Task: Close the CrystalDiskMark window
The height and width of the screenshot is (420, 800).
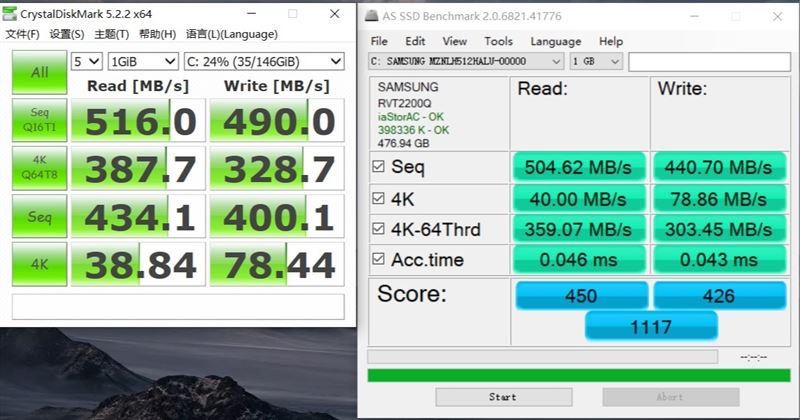Action: (x=335, y=14)
